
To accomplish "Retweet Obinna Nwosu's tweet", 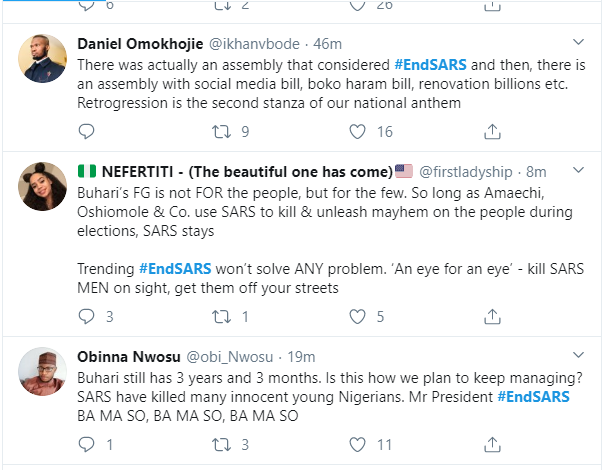I will click(221, 443).
